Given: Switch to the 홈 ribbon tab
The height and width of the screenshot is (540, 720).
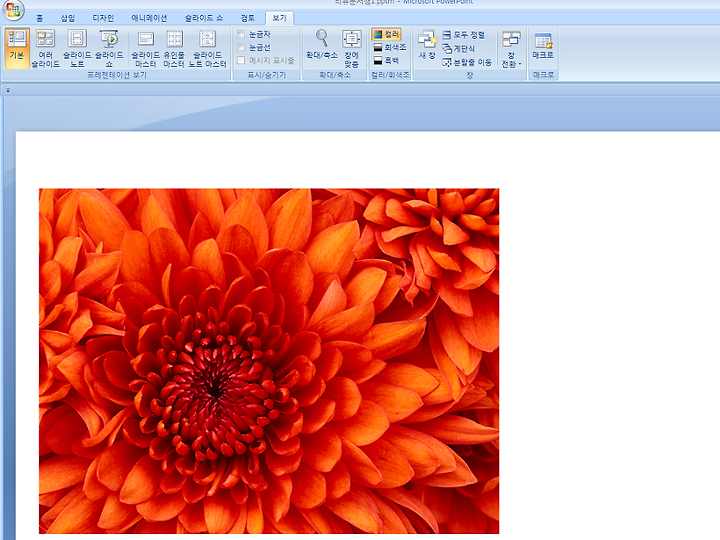Looking at the screenshot, I should (x=39, y=18).
